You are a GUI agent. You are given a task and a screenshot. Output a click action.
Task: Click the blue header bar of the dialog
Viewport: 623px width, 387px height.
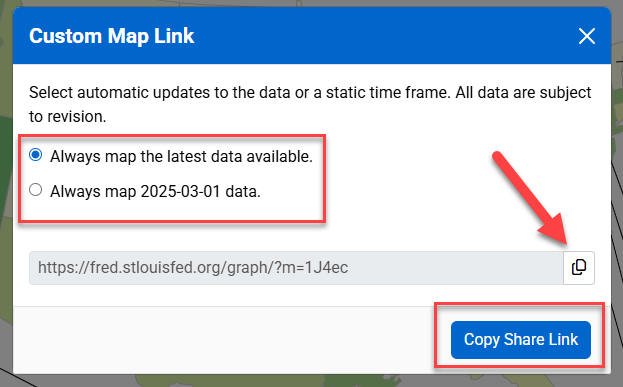312,36
